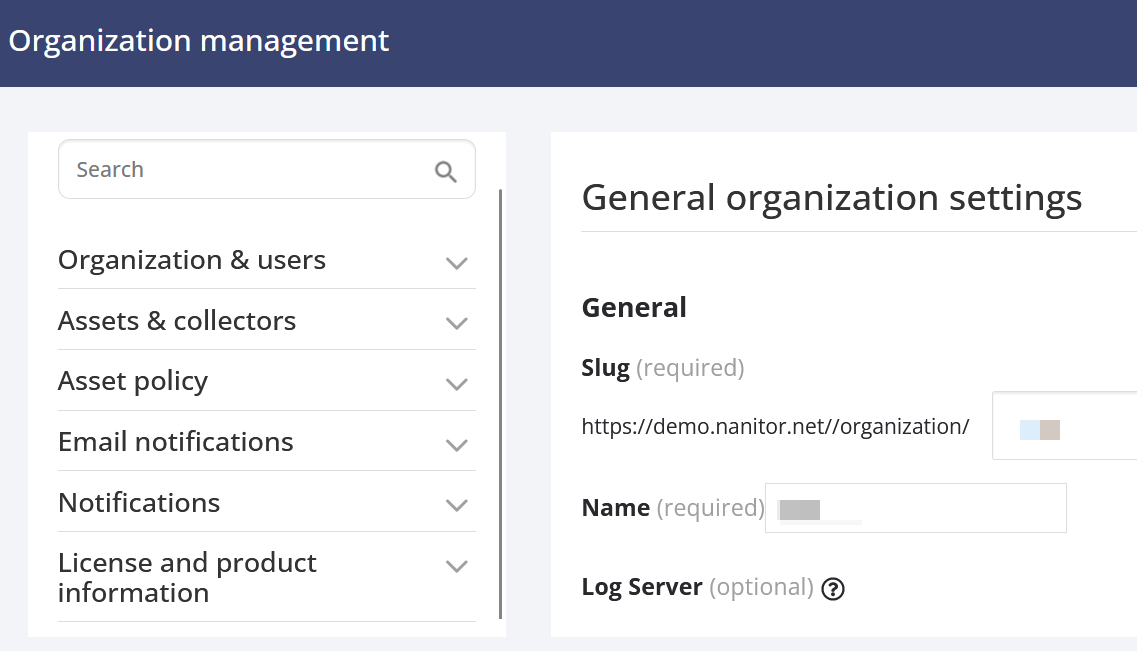Expand License and product information chevron
1137x651 pixels.
coord(457,567)
